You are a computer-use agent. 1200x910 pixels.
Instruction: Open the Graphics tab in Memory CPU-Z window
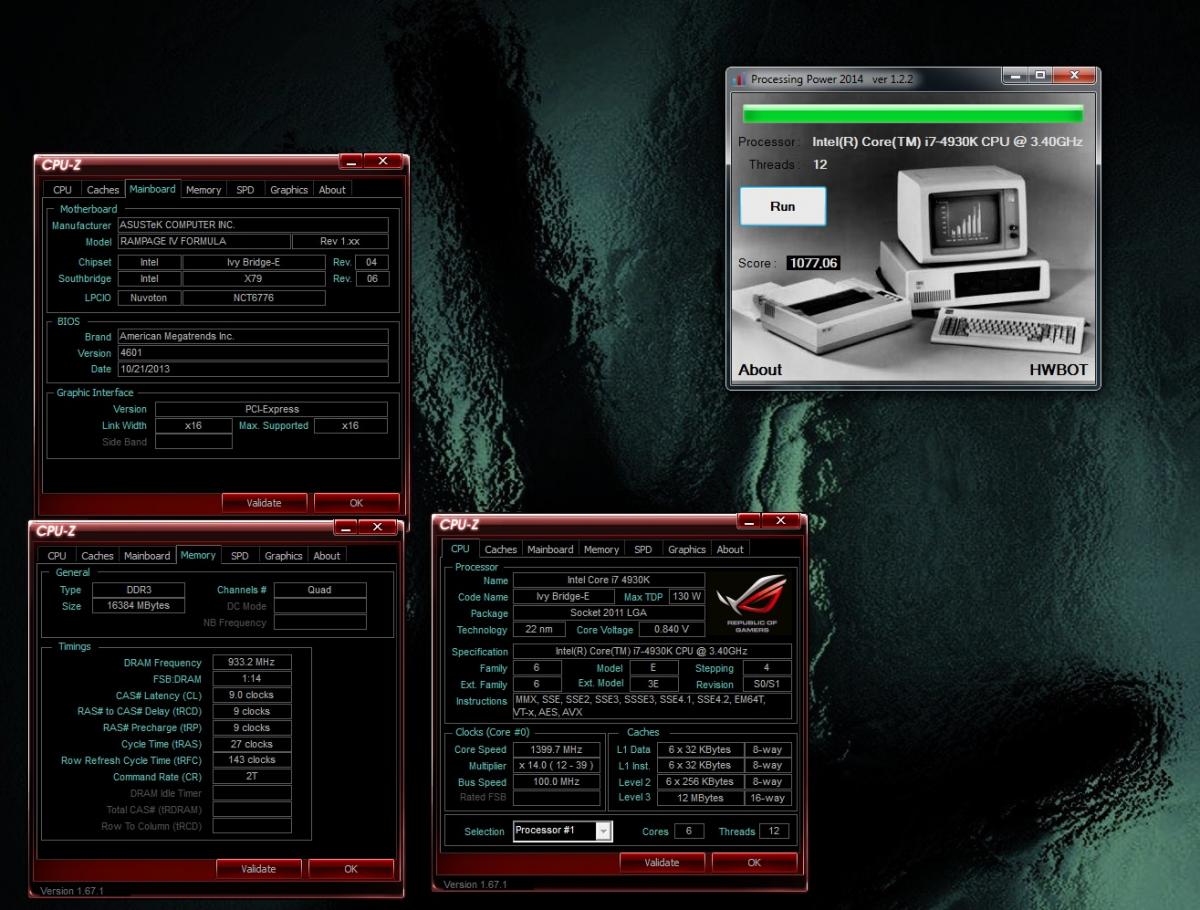(283, 555)
